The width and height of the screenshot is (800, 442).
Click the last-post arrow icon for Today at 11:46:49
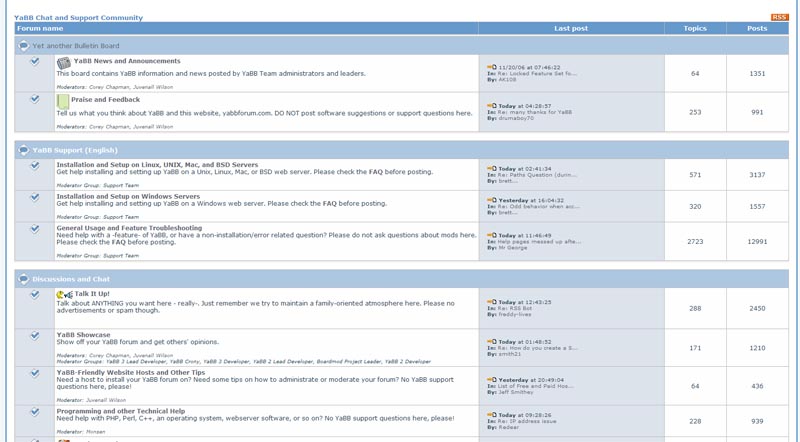(x=492, y=235)
